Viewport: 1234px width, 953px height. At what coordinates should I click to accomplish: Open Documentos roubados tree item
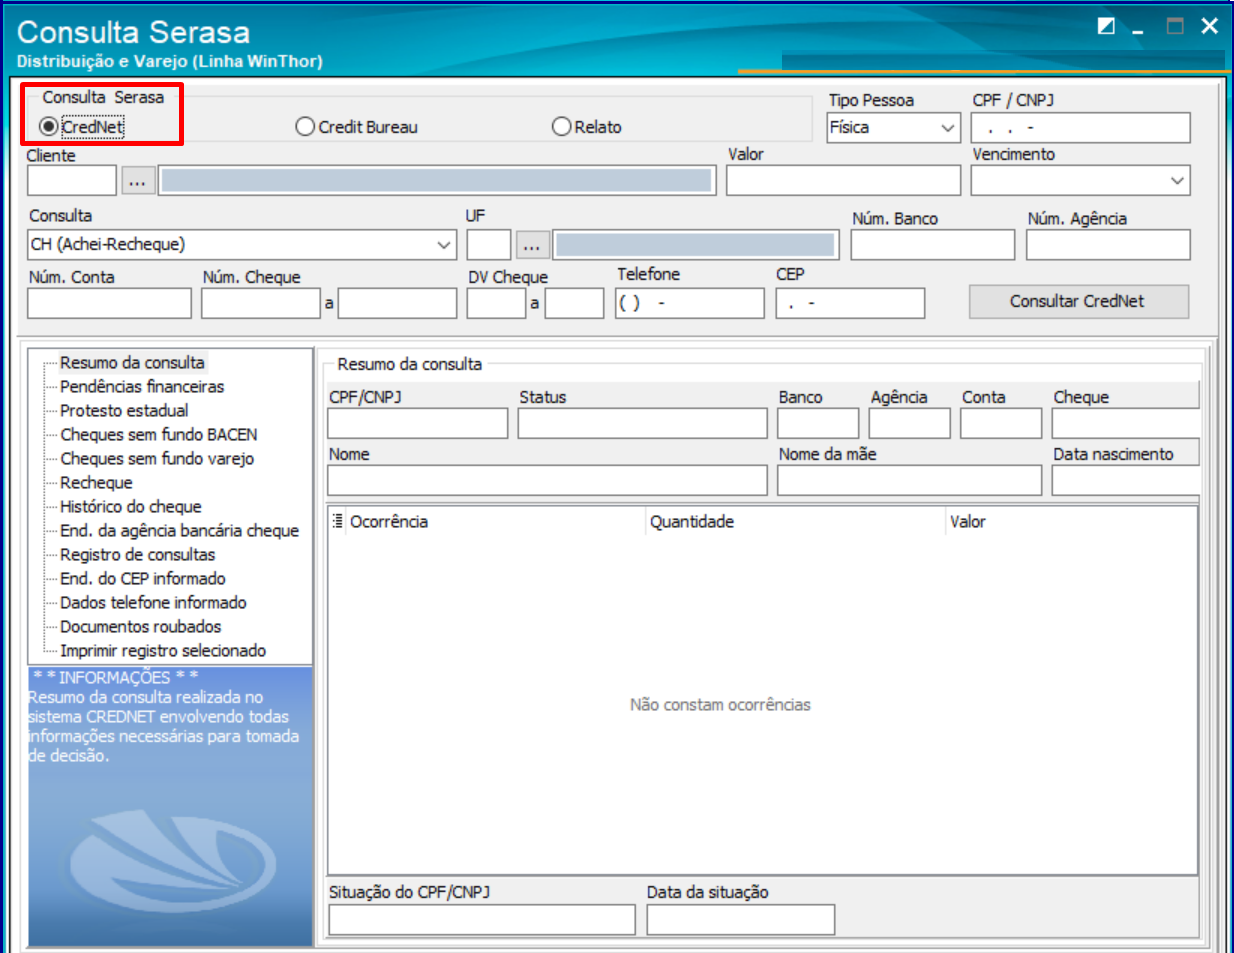(141, 627)
